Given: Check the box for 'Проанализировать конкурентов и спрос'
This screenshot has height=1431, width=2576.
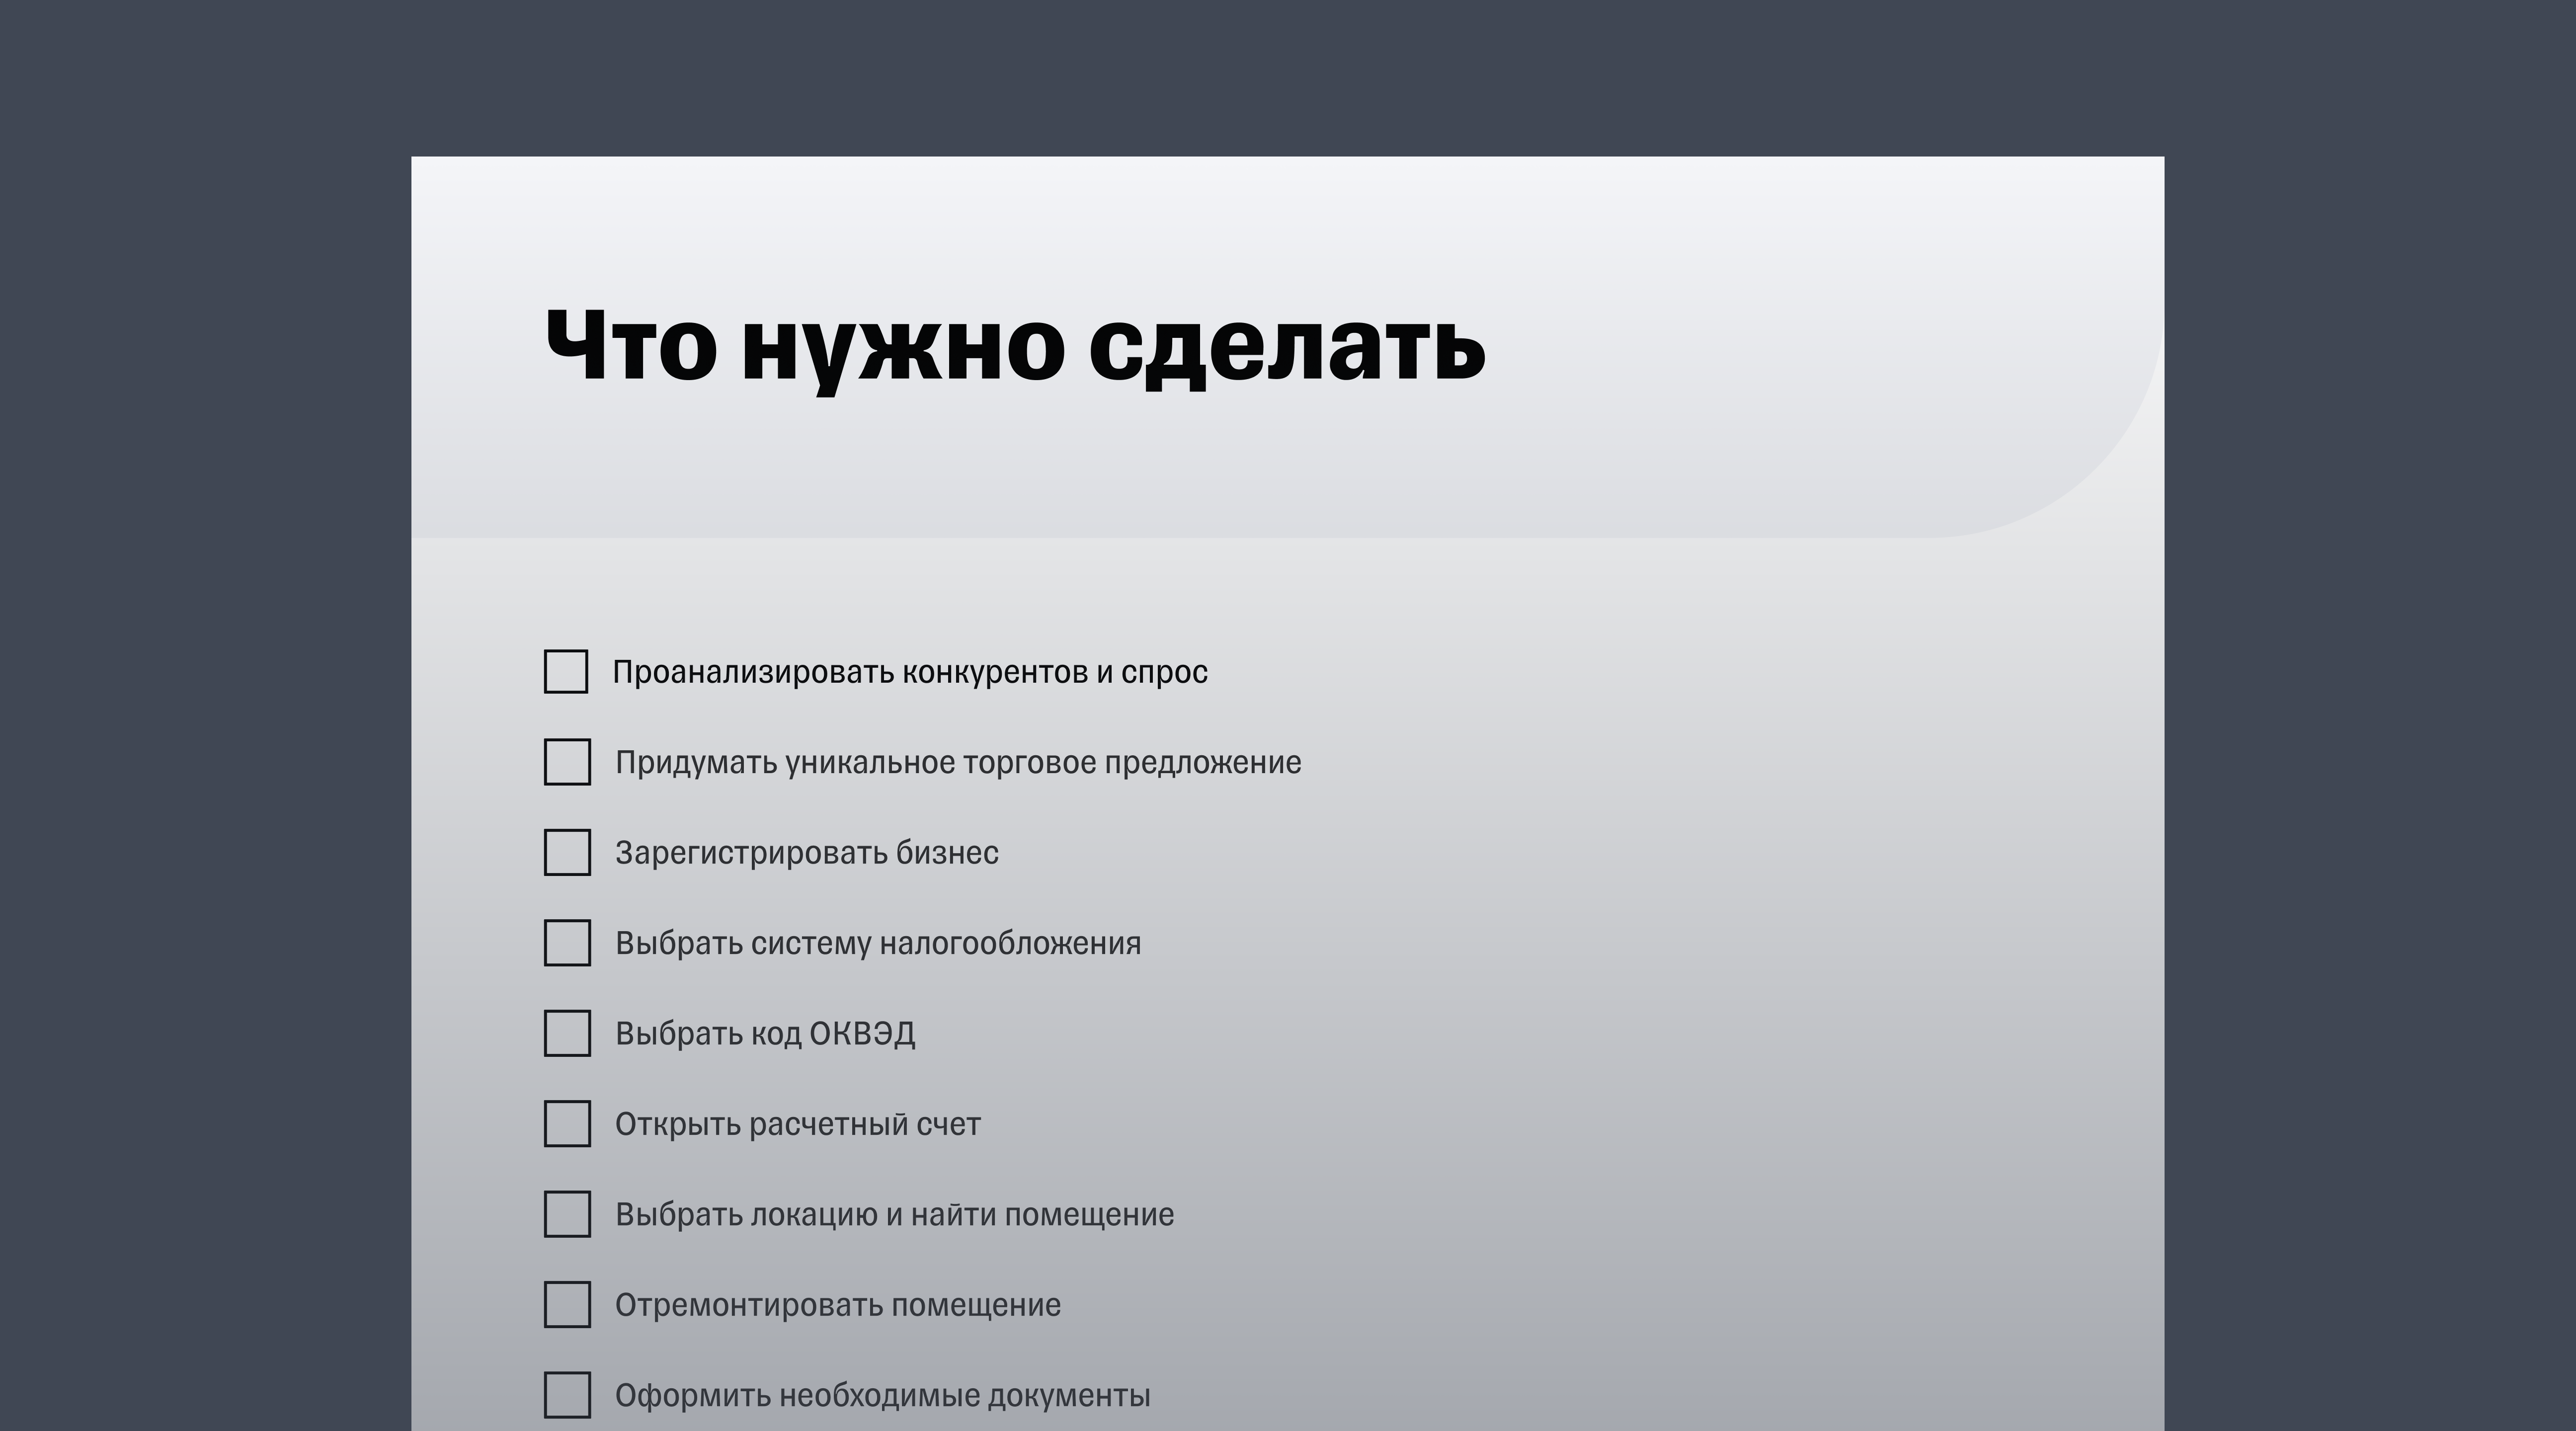Looking at the screenshot, I should pyautogui.click(x=566, y=672).
